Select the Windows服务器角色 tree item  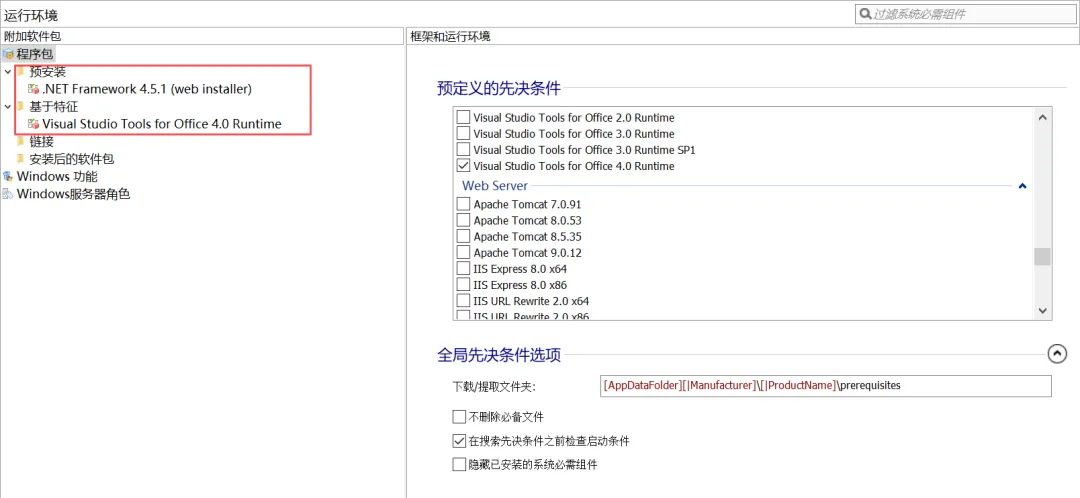click(73, 194)
